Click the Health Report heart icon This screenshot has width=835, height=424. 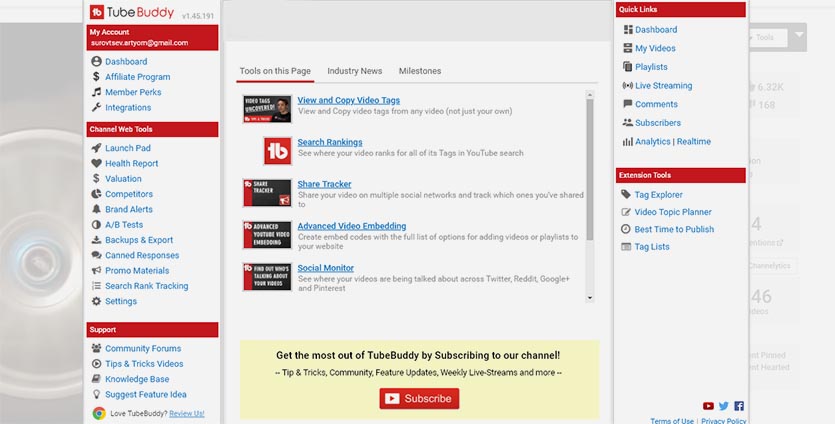pos(96,163)
